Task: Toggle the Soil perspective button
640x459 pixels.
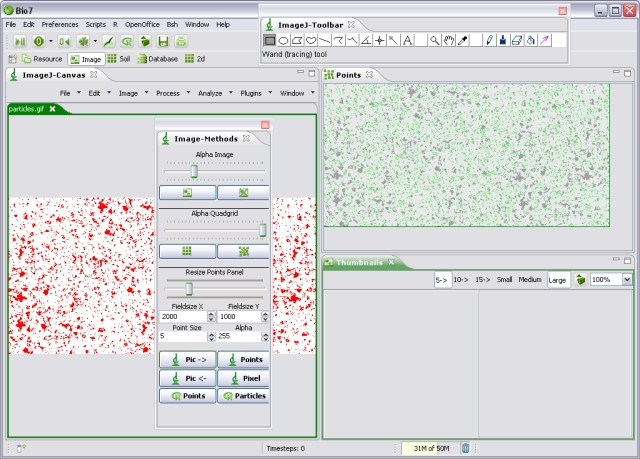Action: (119, 59)
